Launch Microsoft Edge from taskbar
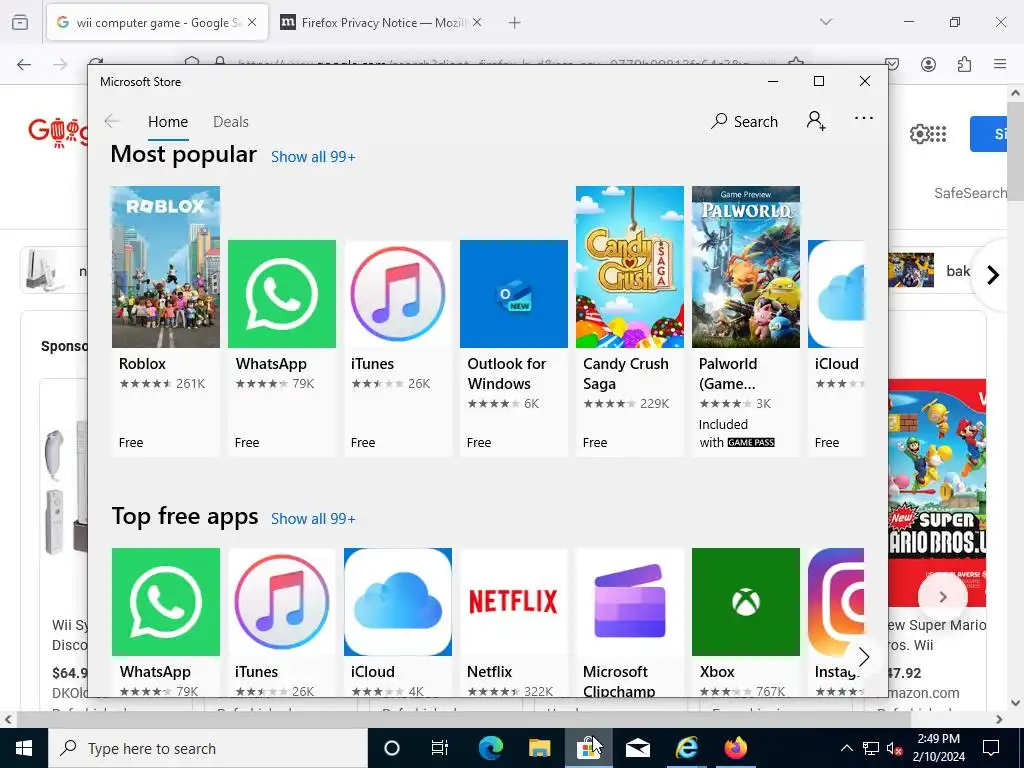 [x=490, y=748]
